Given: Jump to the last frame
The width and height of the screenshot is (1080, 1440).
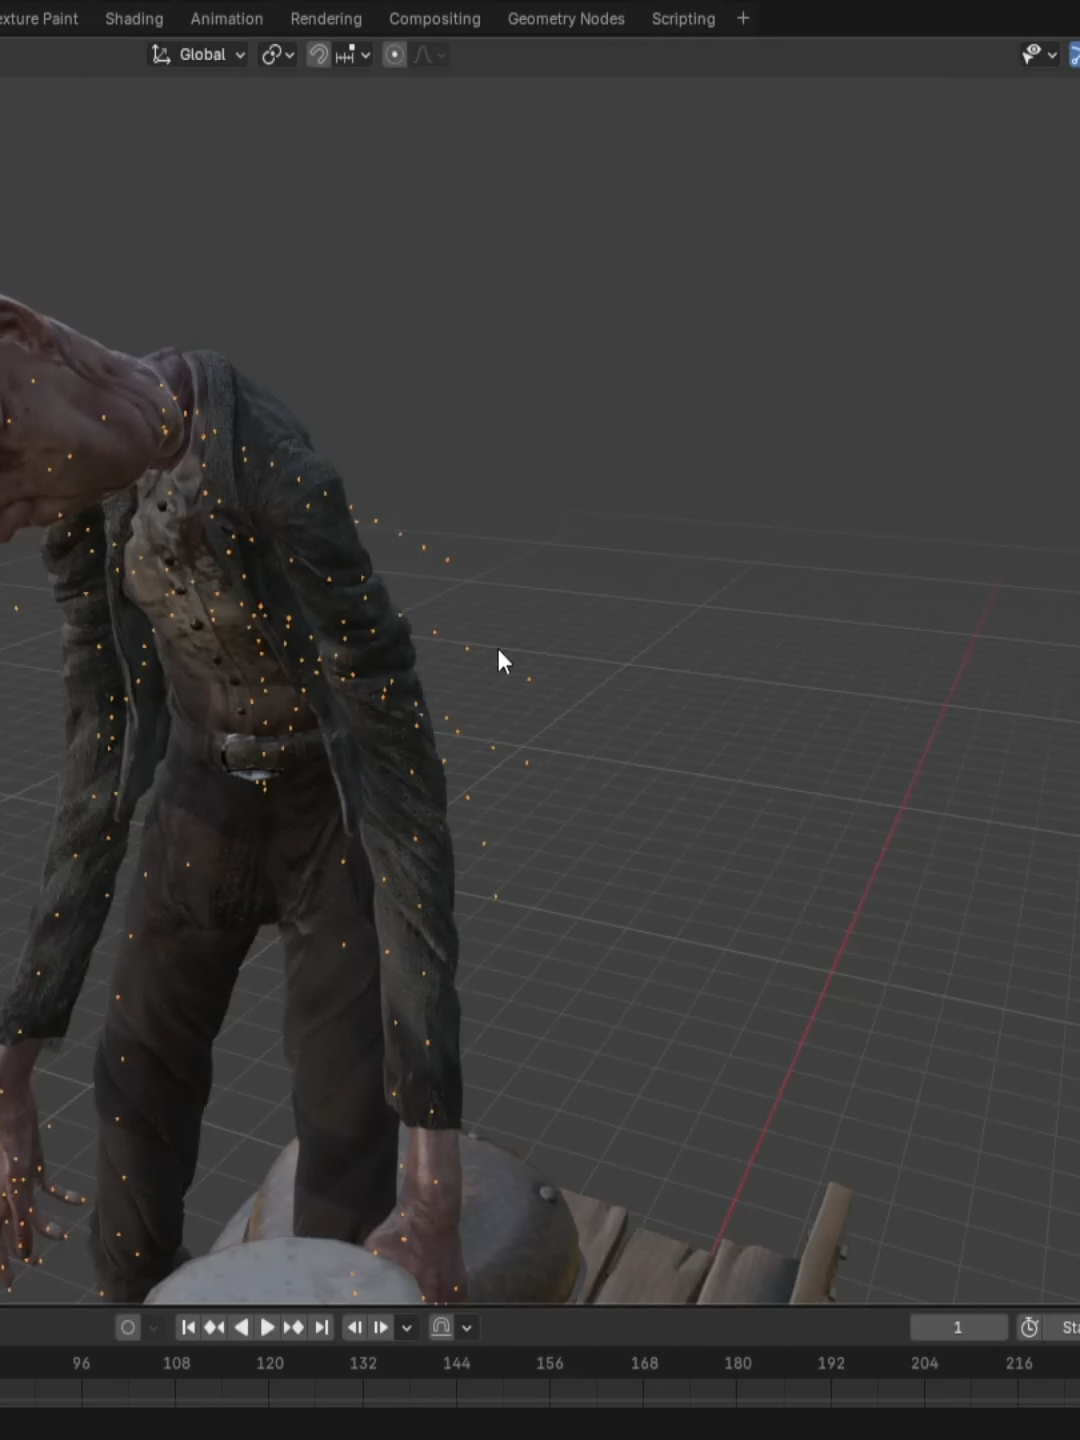Looking at the screenshot, I should [321, 1327].
